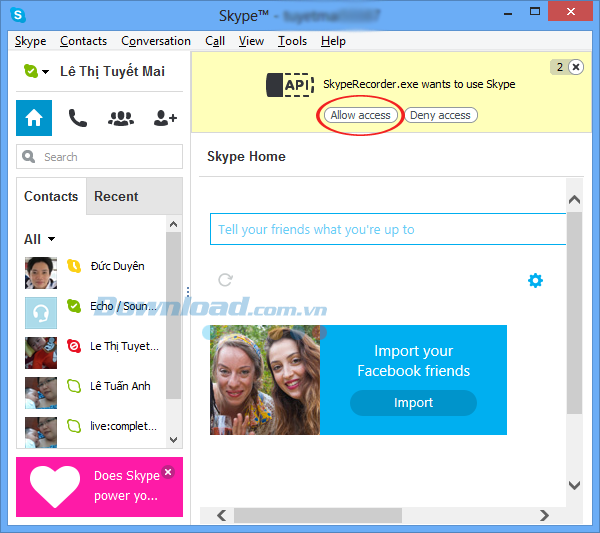Open the Contacts menu
The width and height of the screenshot is (600, 533).
tap(83, 41)
